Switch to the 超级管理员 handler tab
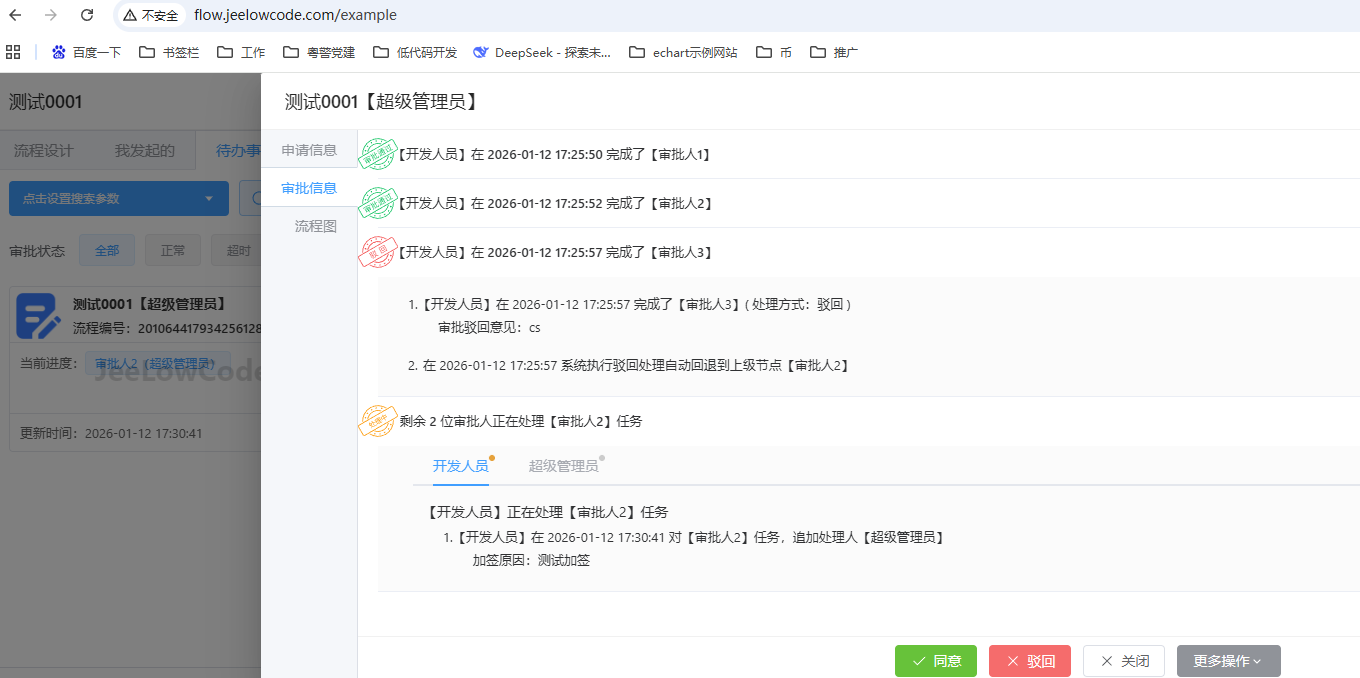This screenshot has height=678, width=1360. 563,466
